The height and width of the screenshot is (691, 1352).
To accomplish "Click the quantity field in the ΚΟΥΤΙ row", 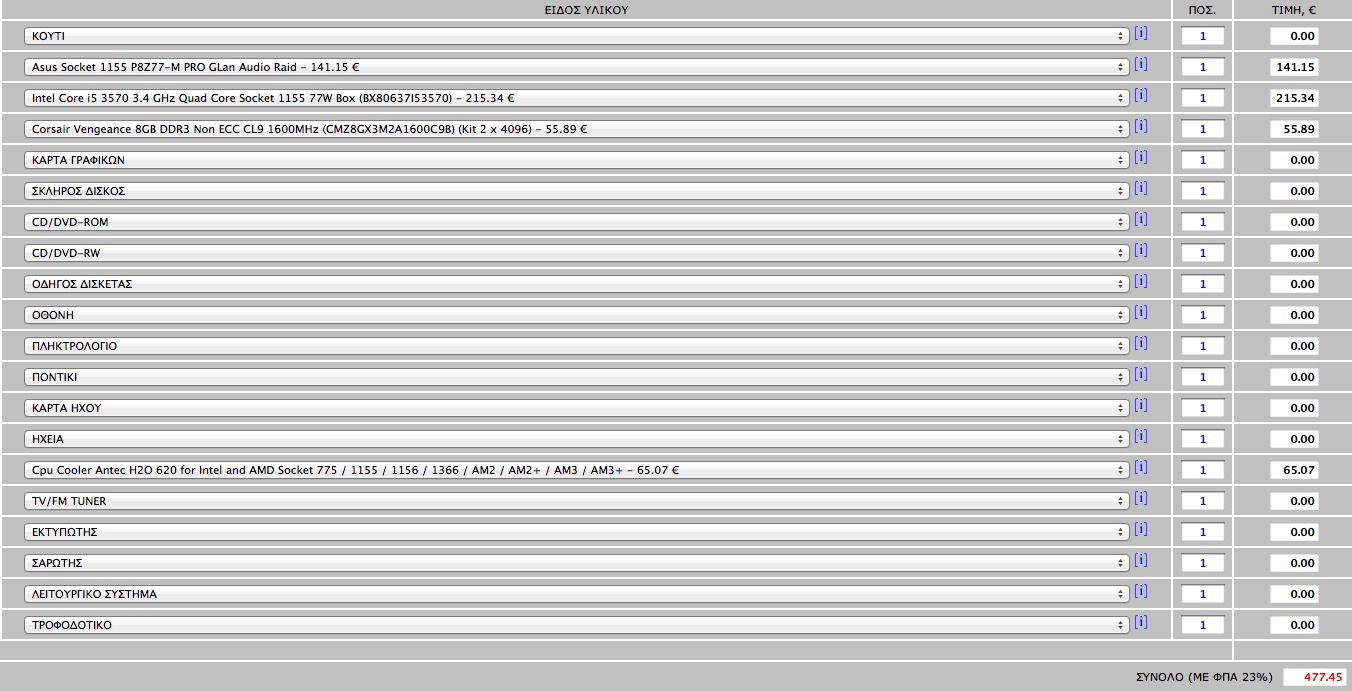I will click(1203, 36).
